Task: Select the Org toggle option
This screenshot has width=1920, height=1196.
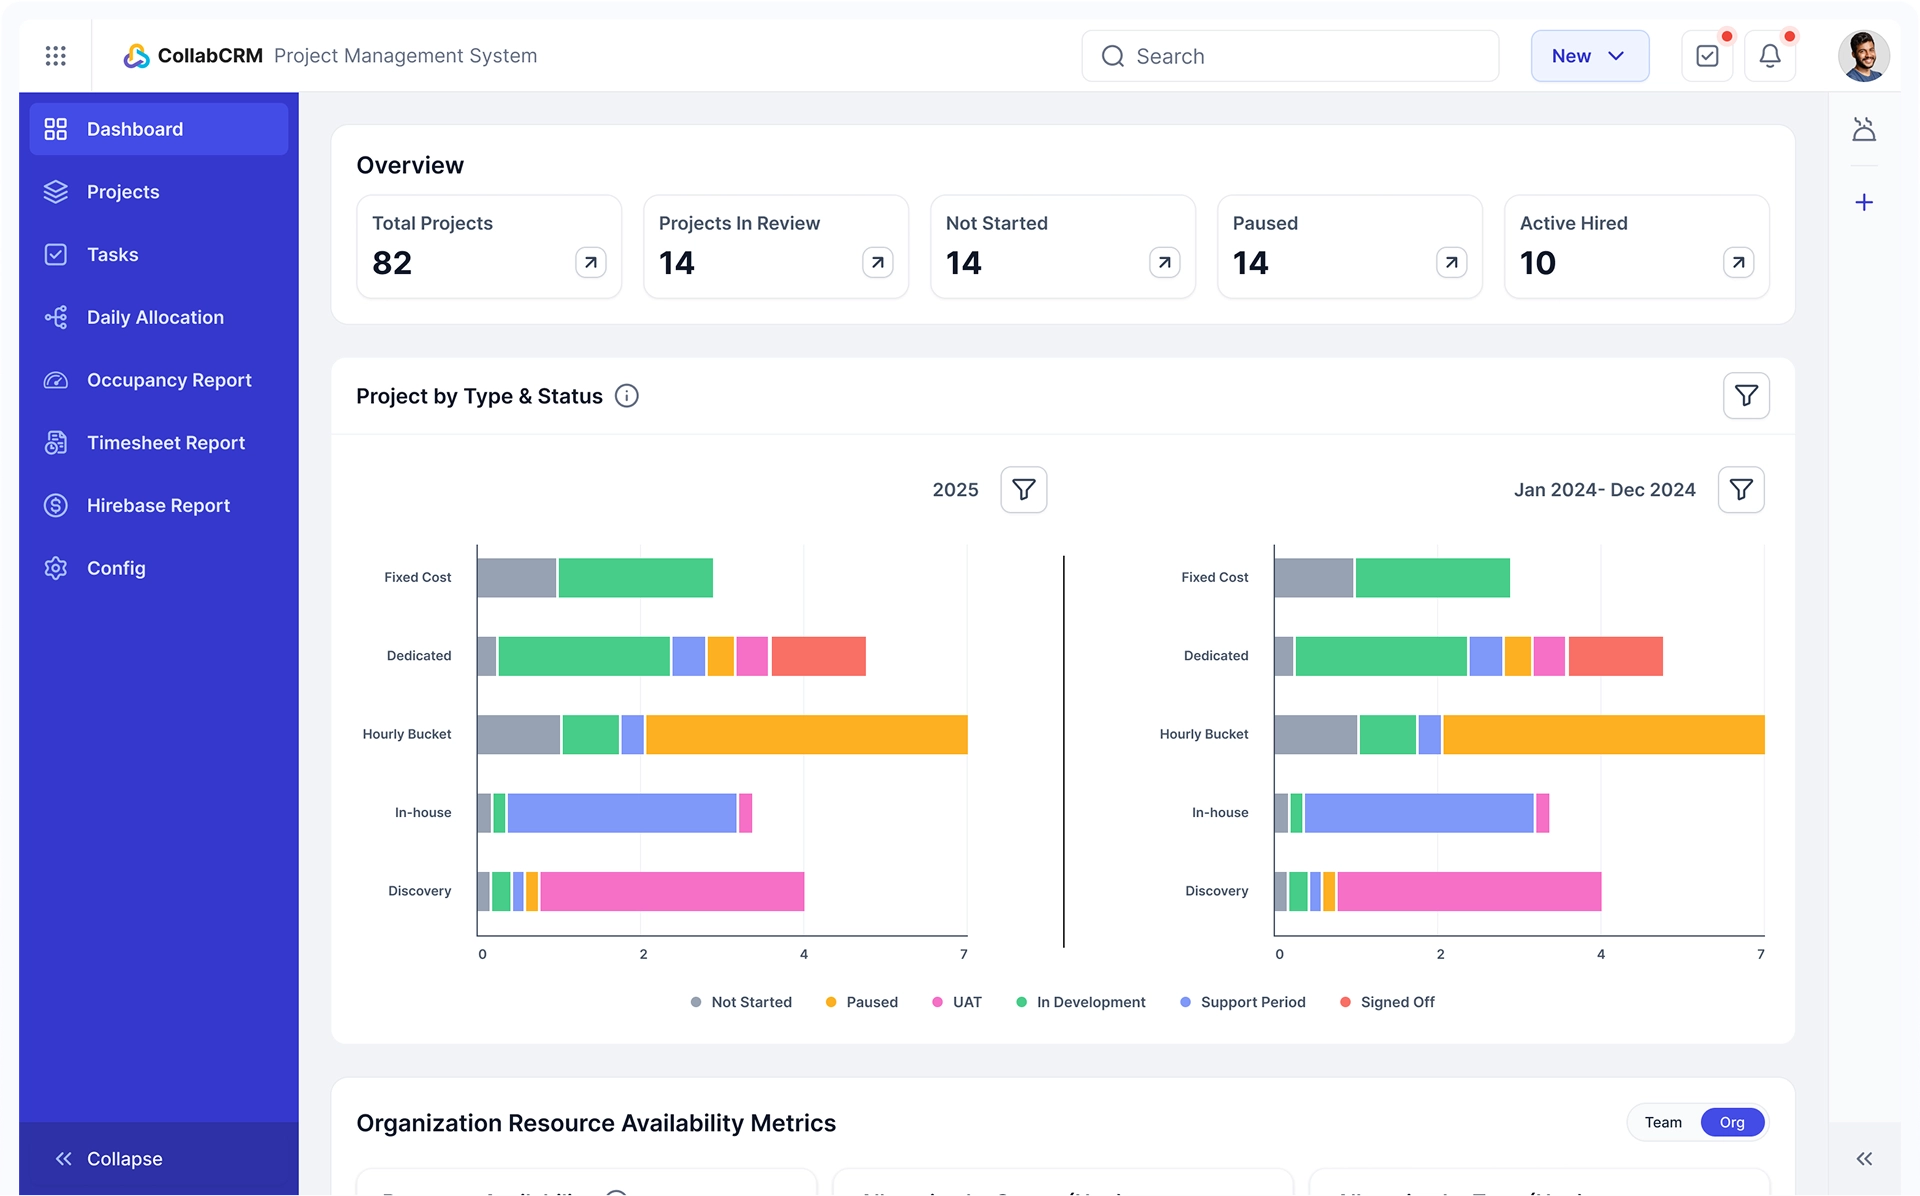Action: (1731, 1122)
